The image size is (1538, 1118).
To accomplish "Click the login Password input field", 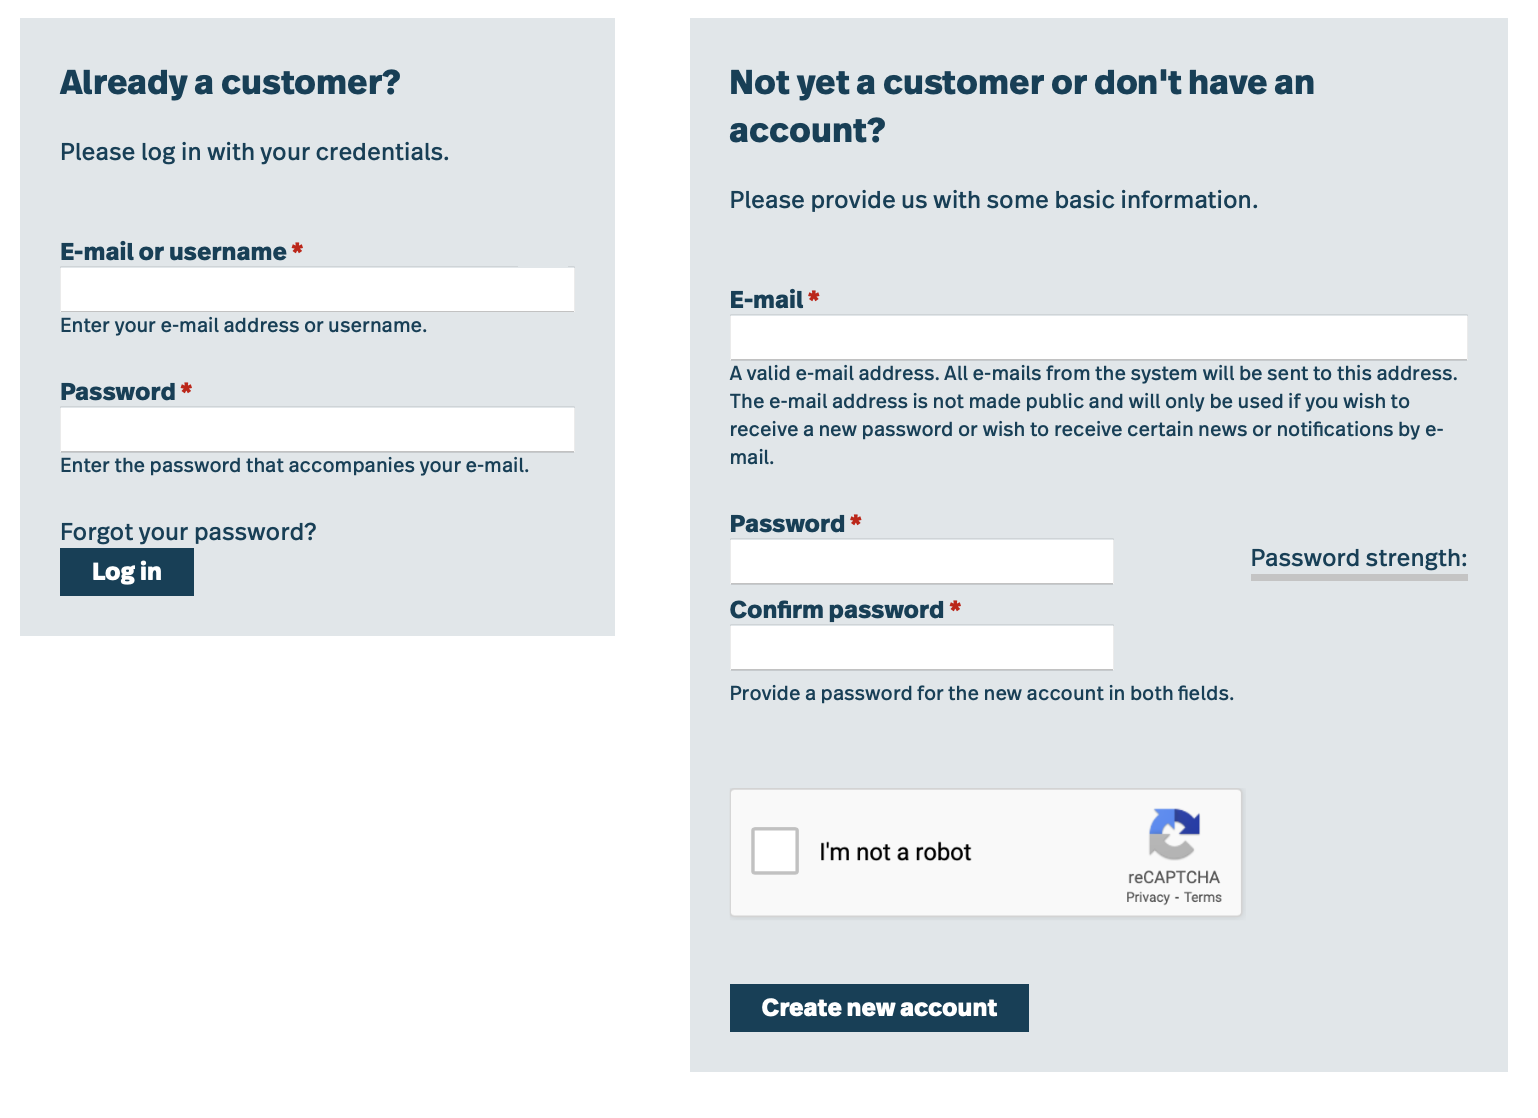I will (x=317, y=429).
